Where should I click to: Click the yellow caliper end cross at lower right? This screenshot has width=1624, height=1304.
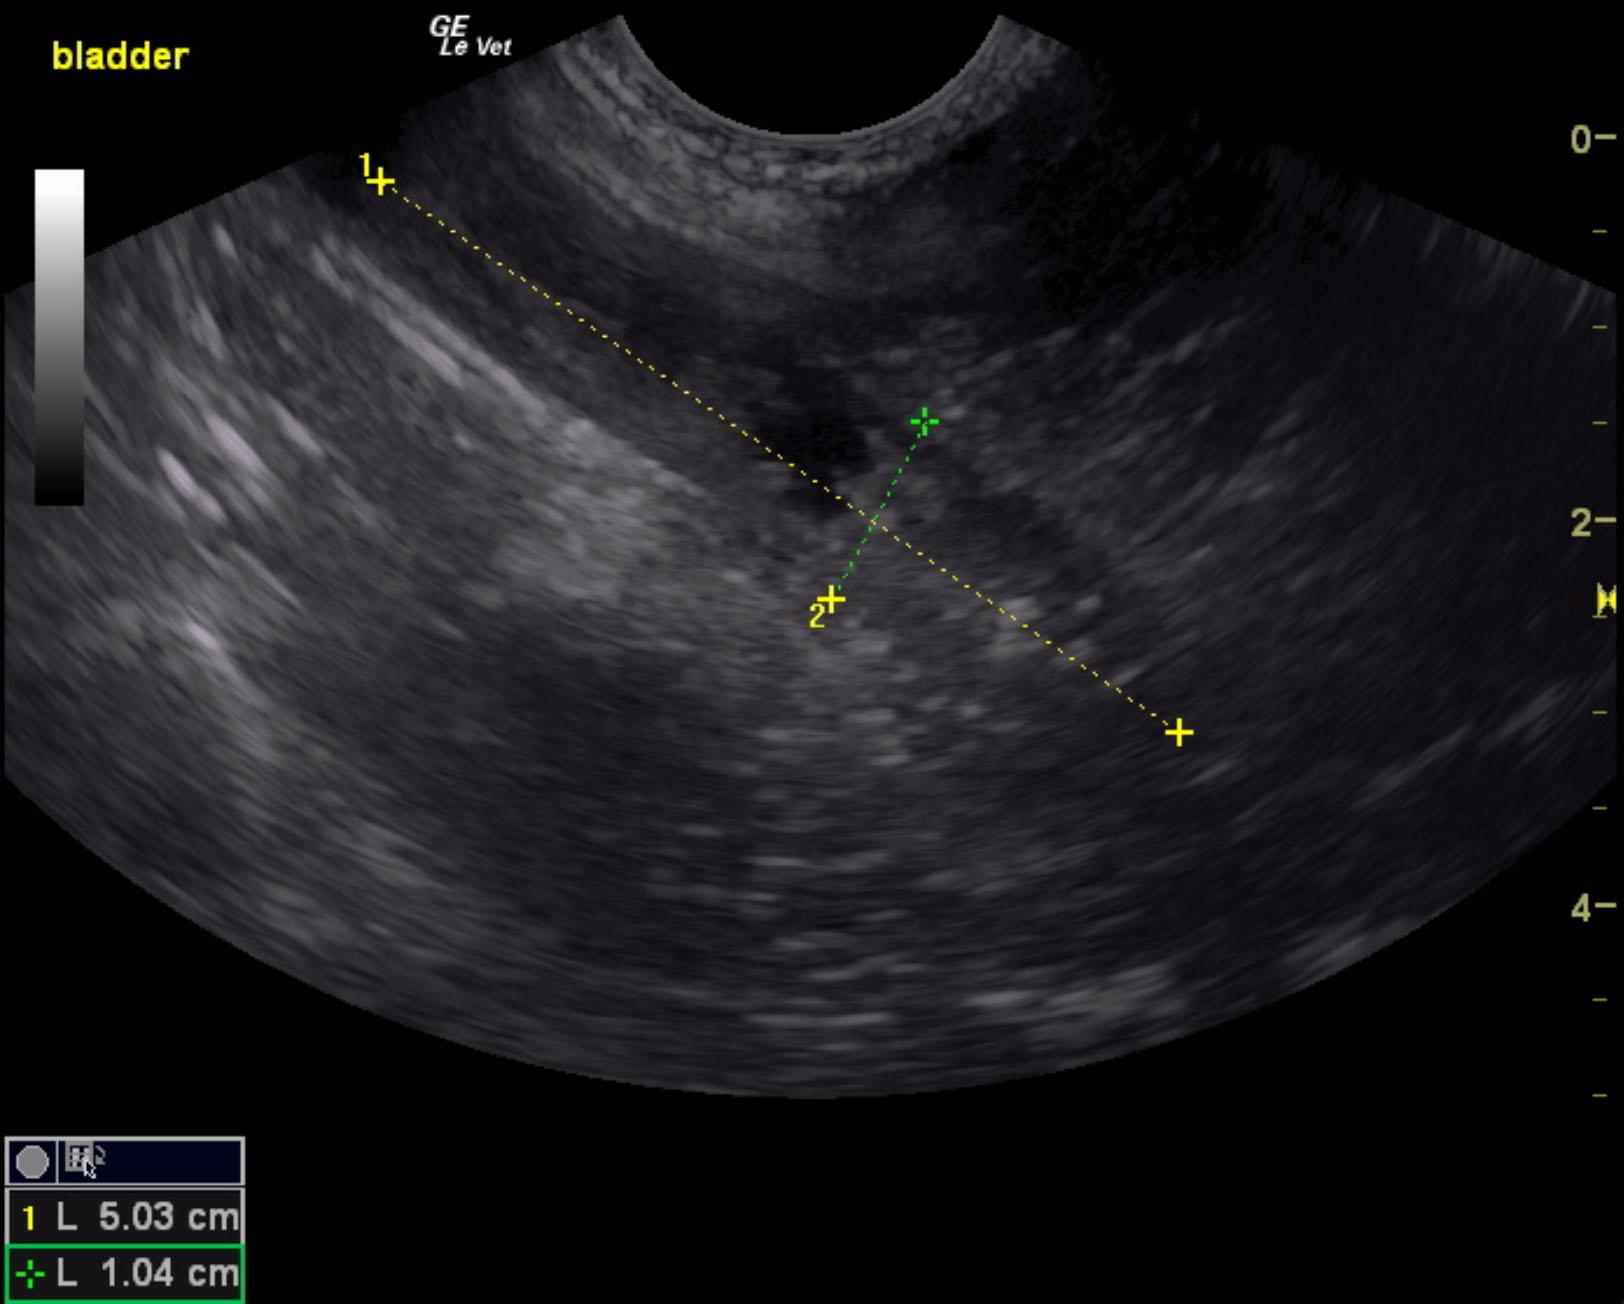[1179, 733]
